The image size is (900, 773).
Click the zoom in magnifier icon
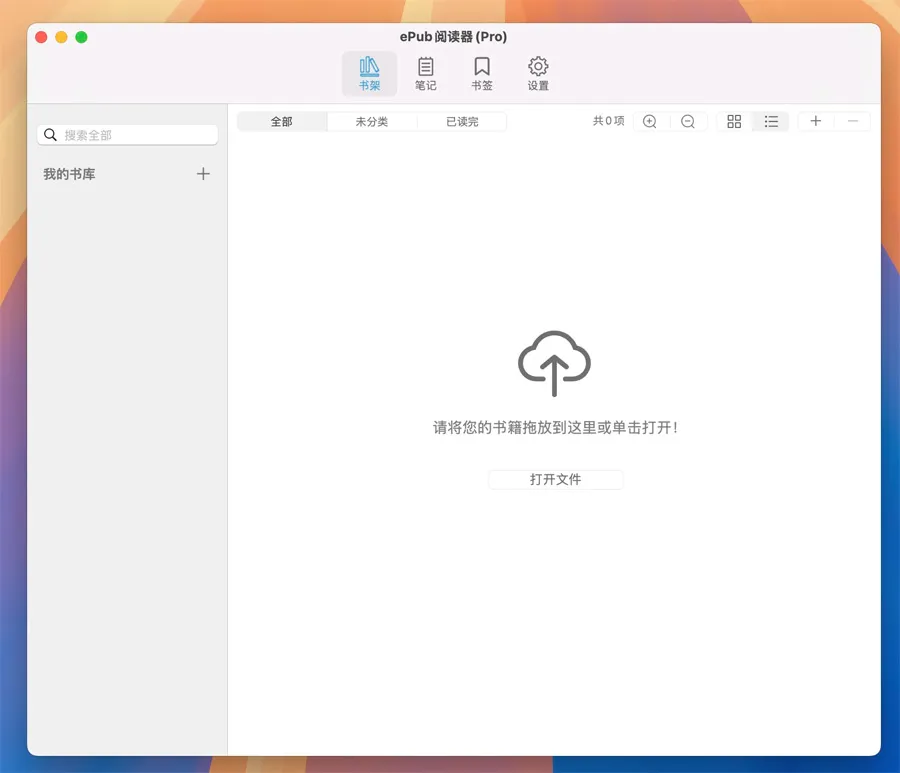[650, 121]
